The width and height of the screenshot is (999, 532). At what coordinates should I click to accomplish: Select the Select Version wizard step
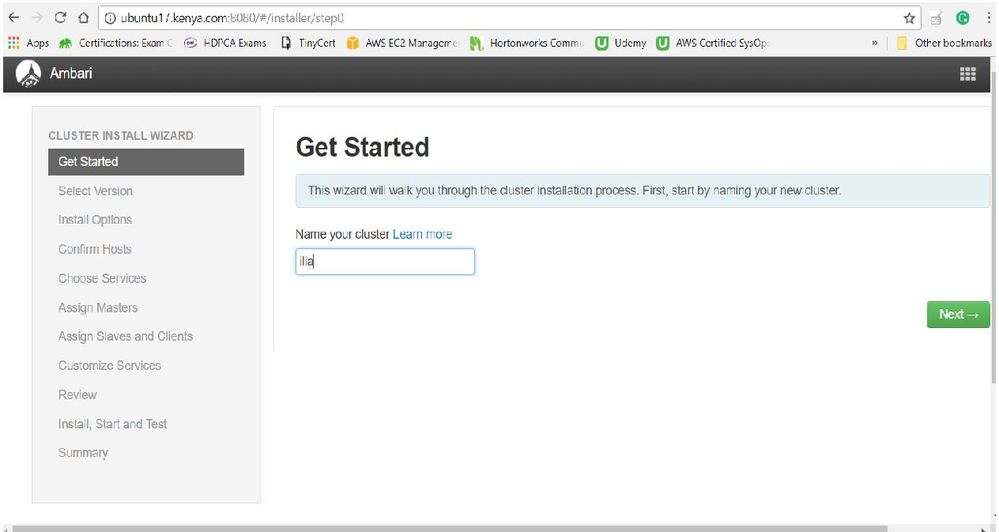(96, 191)
